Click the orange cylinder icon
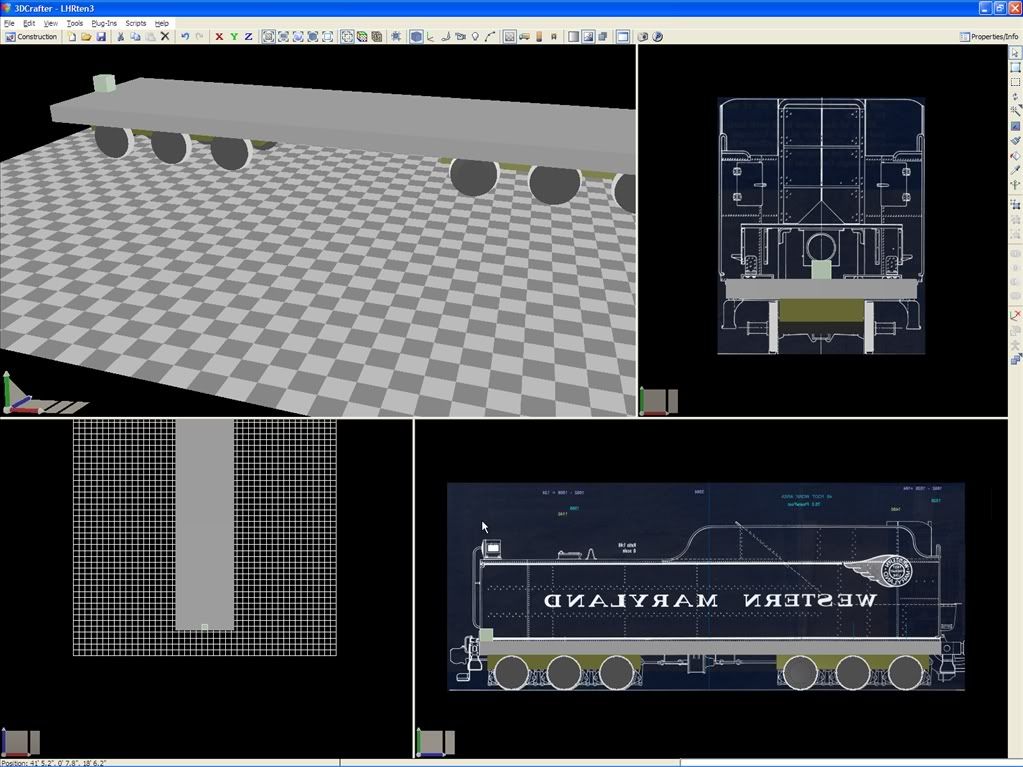Viewport: 1023px width, 767px height. pyautogui.click(x=539, y=37)
